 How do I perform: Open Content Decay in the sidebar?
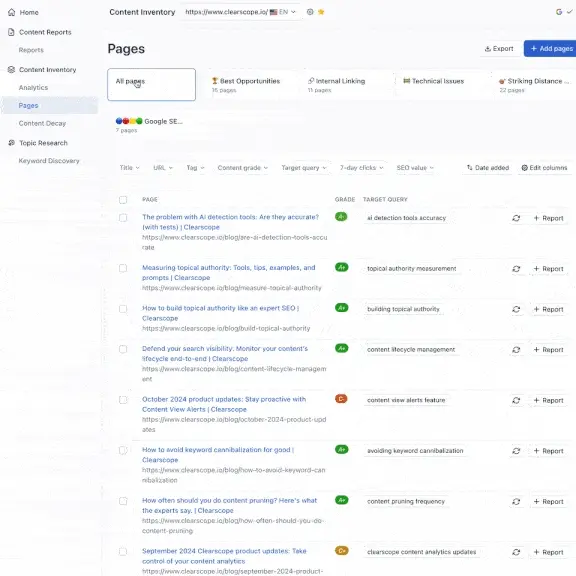point(42,123)
